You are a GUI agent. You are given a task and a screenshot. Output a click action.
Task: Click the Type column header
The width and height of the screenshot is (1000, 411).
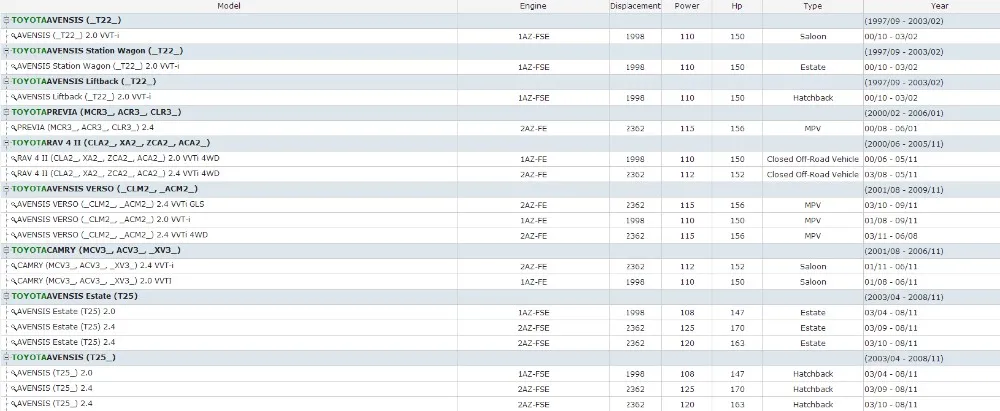tap(812, 6)
